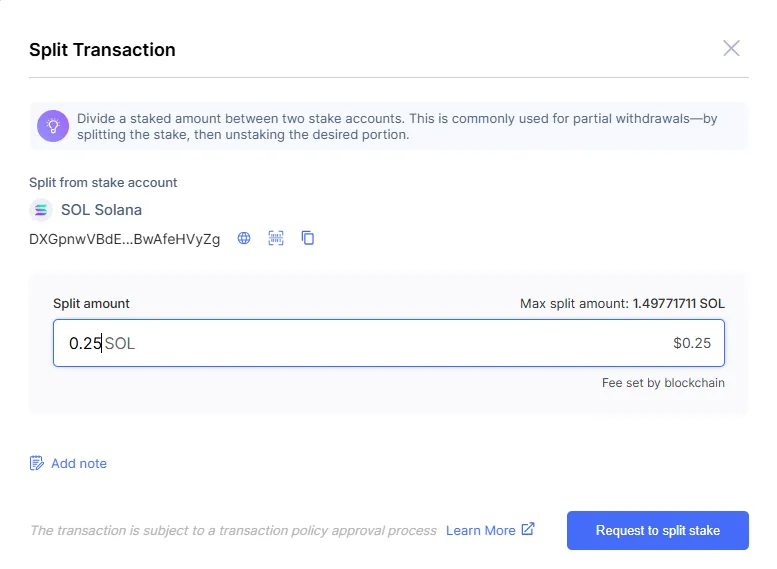Viewport: 777px width, 569px height.
Task: Click the transaction policy approval notice text
Action: click(x=233, y=530)
